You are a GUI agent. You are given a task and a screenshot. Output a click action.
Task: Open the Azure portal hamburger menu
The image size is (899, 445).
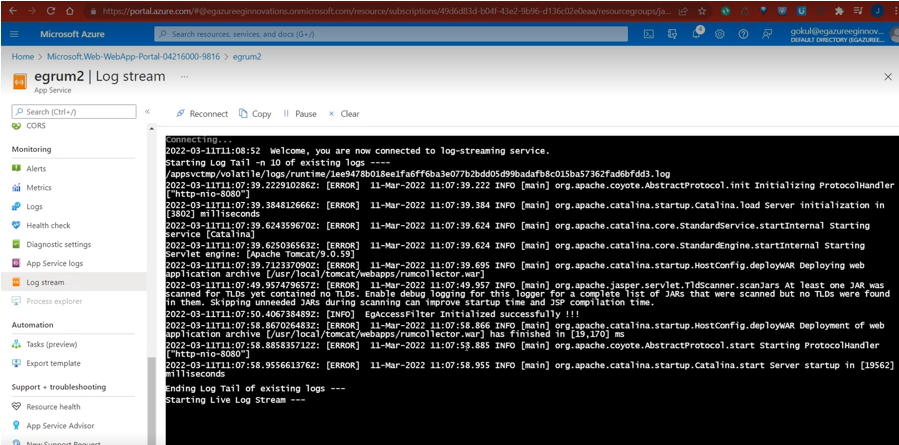point(14,34)
